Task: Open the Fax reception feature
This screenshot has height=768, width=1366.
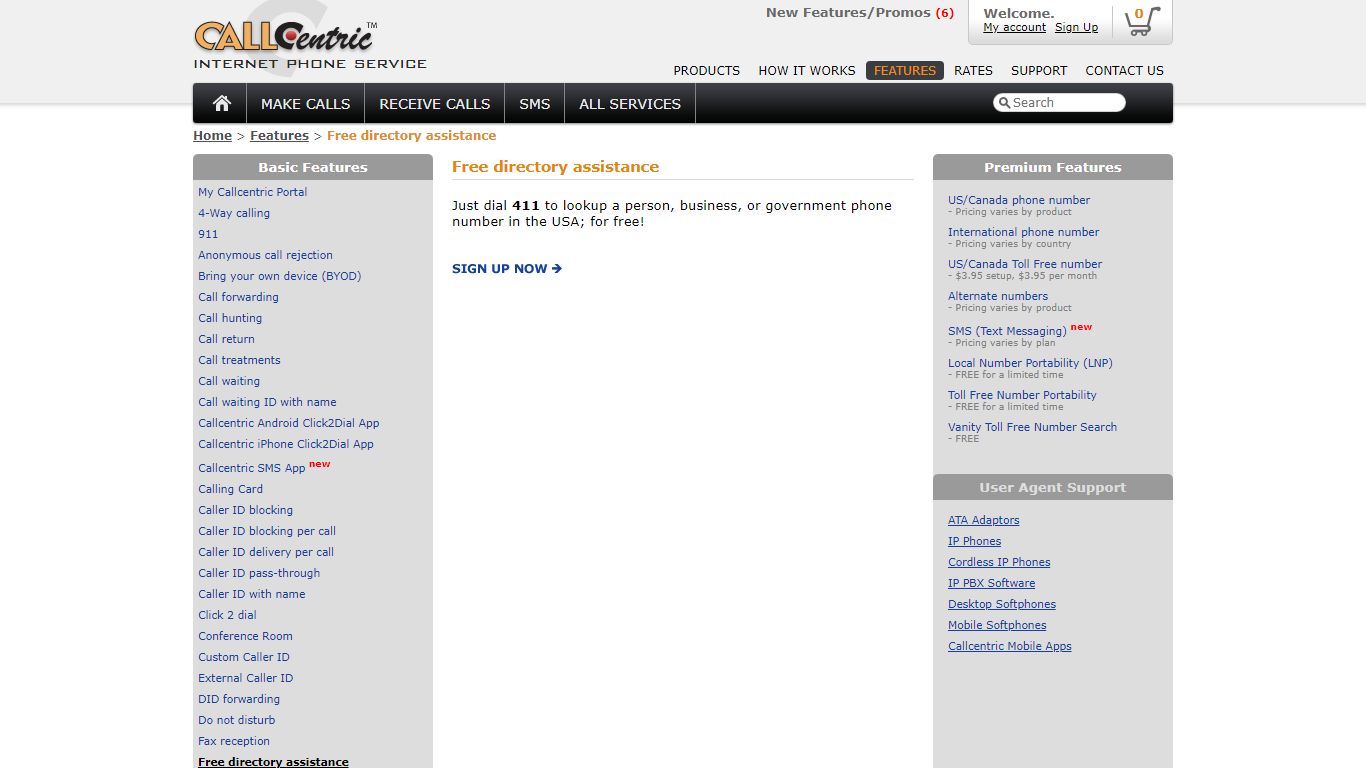Action: click(234, 741)
